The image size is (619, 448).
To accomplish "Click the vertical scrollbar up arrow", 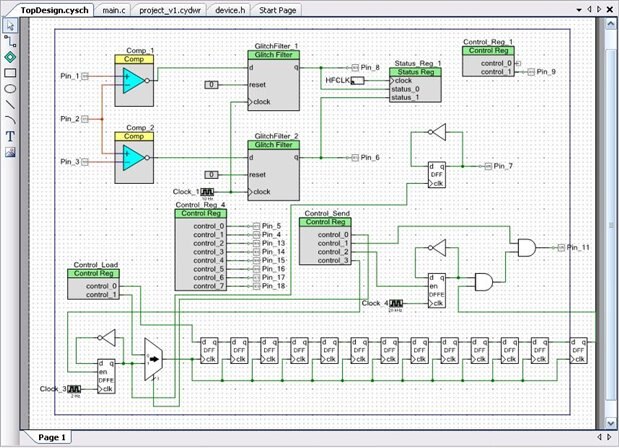I will pos(610,24).
